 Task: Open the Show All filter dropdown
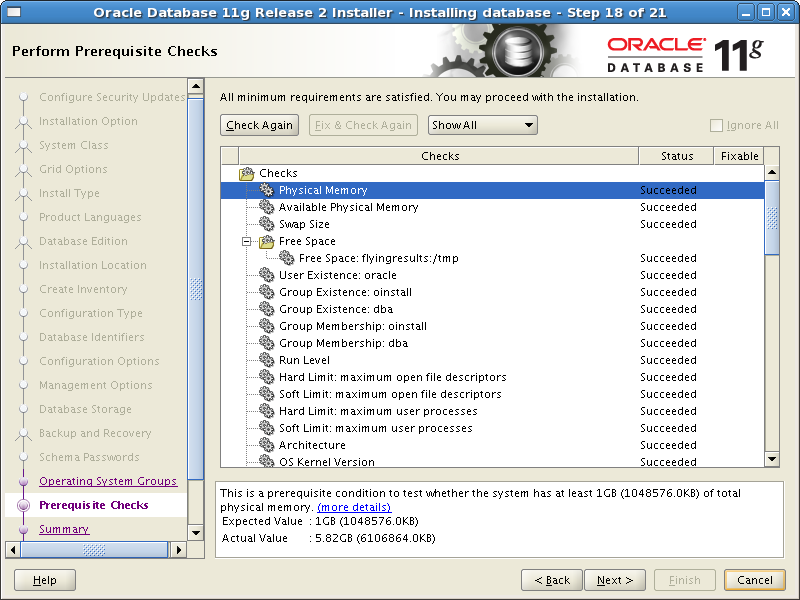click(482, 125)
